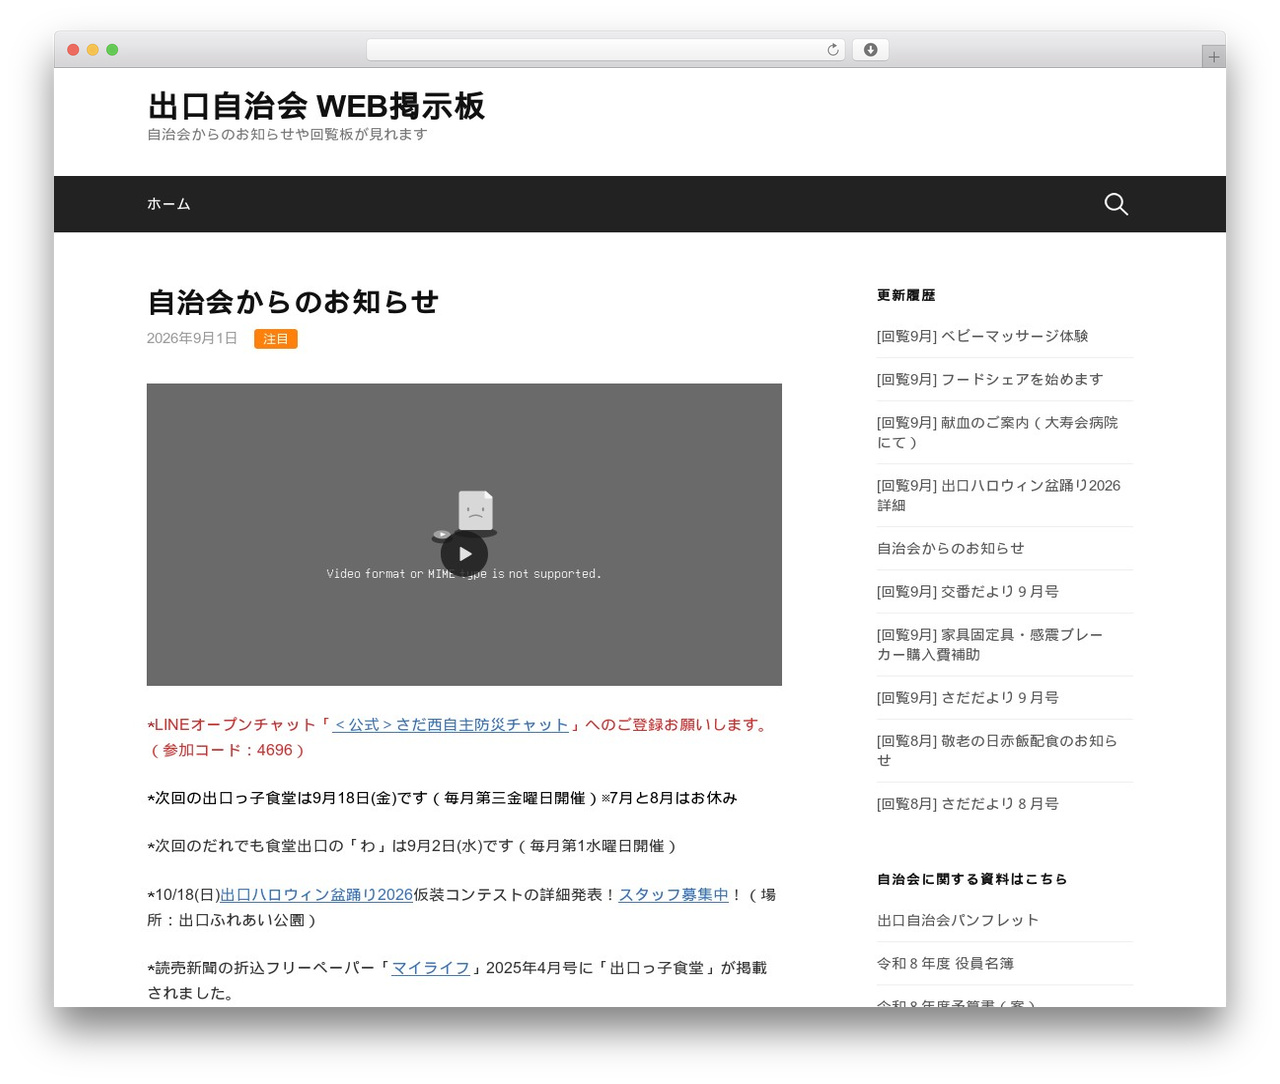Click the video player area
This screenshot has width=1280, height=1084.
click(464, 534)
